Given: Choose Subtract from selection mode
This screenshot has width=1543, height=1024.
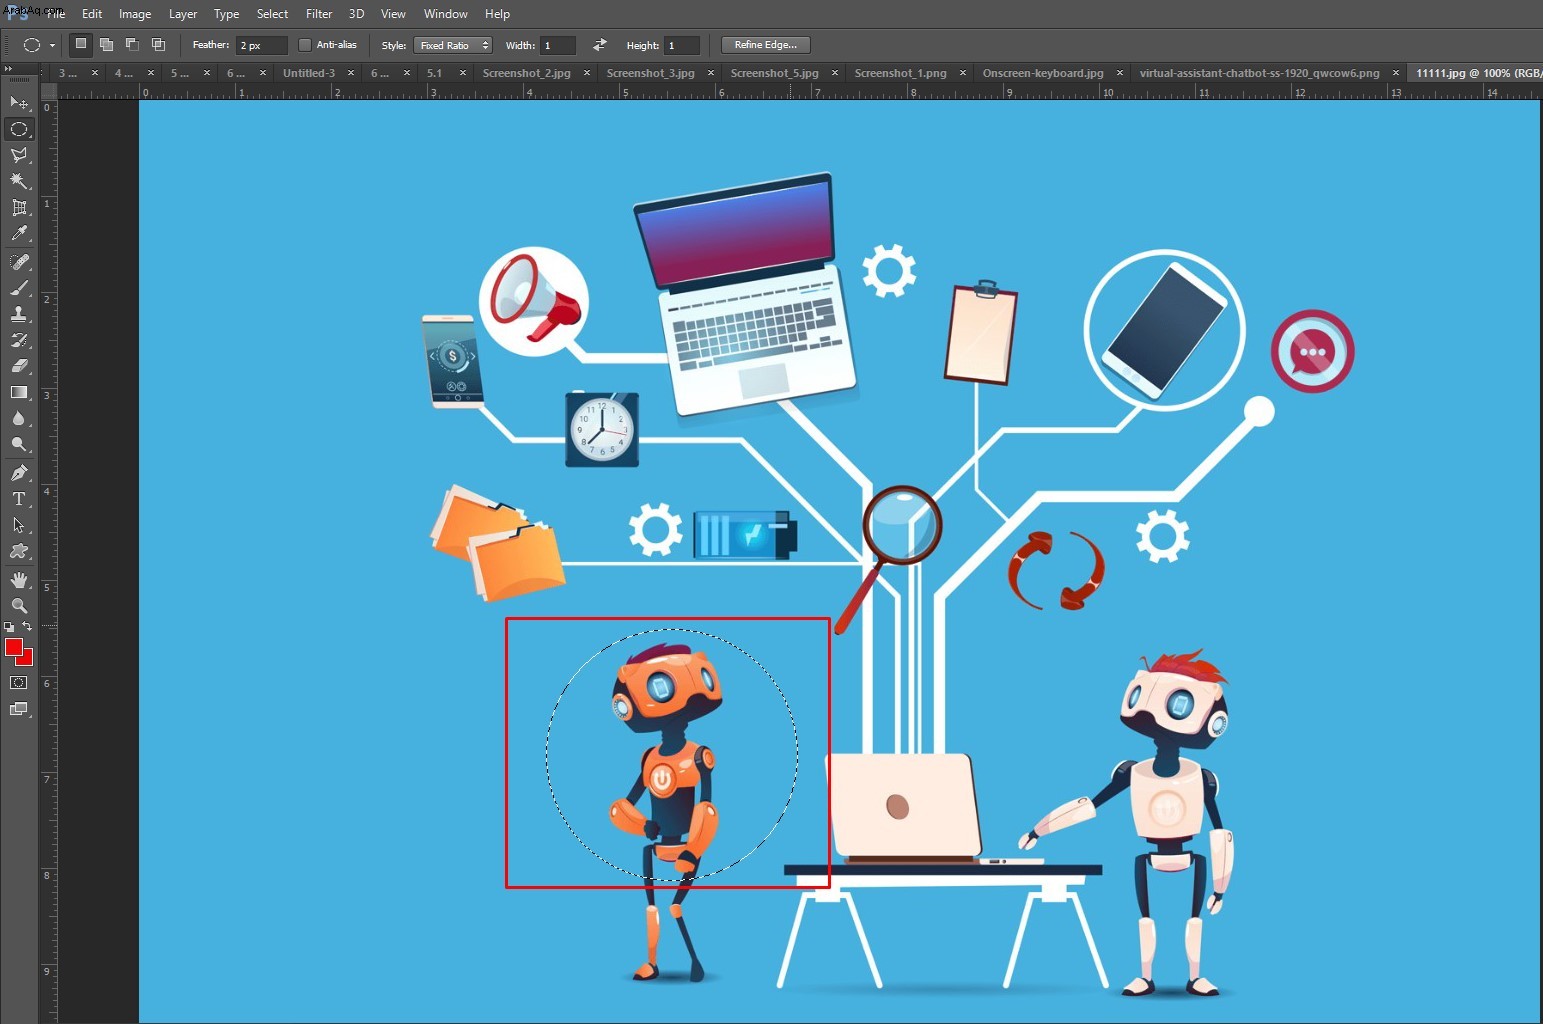Looking at the screenshot, I should tap(132, 44).
